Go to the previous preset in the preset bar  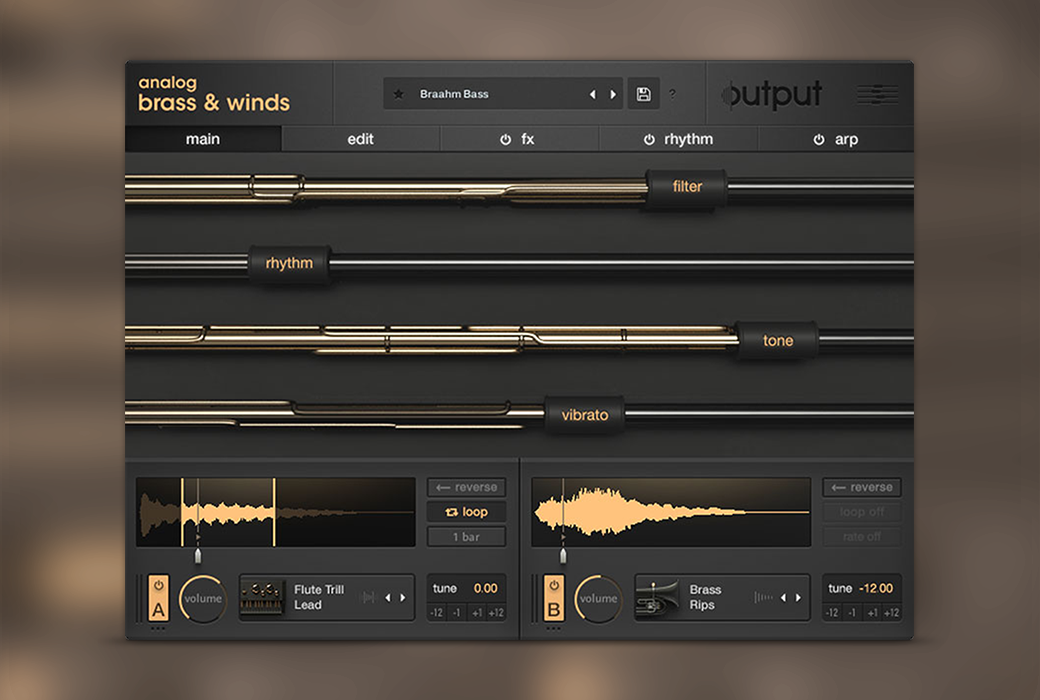tap(592, 95)
